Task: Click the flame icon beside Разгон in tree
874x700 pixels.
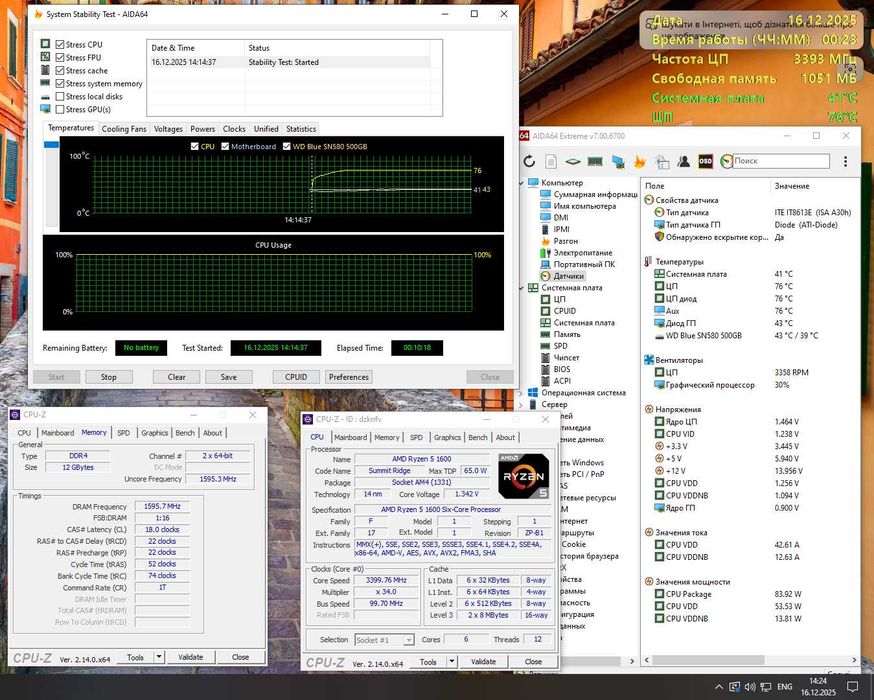Action: (x=546, y=241)
